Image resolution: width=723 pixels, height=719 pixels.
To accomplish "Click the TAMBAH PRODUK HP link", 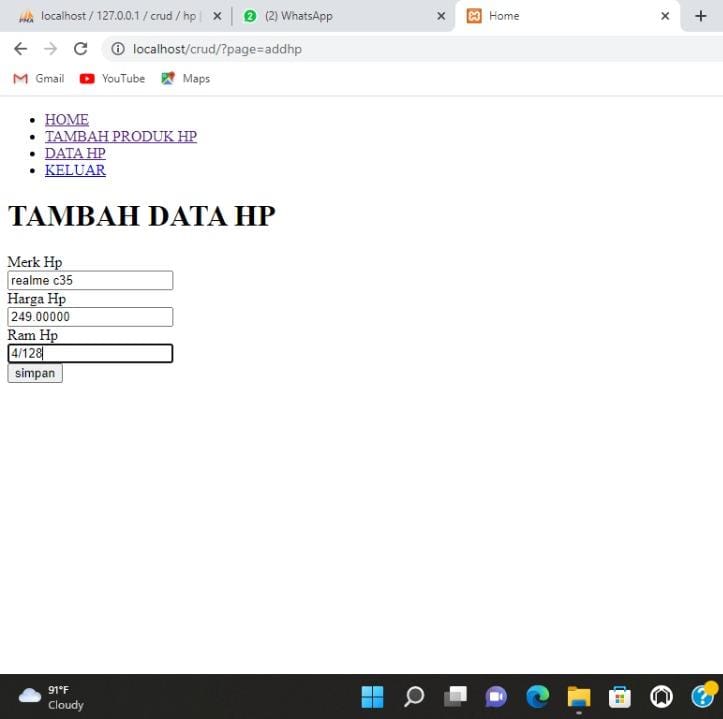I will click(x=120, y=136).
